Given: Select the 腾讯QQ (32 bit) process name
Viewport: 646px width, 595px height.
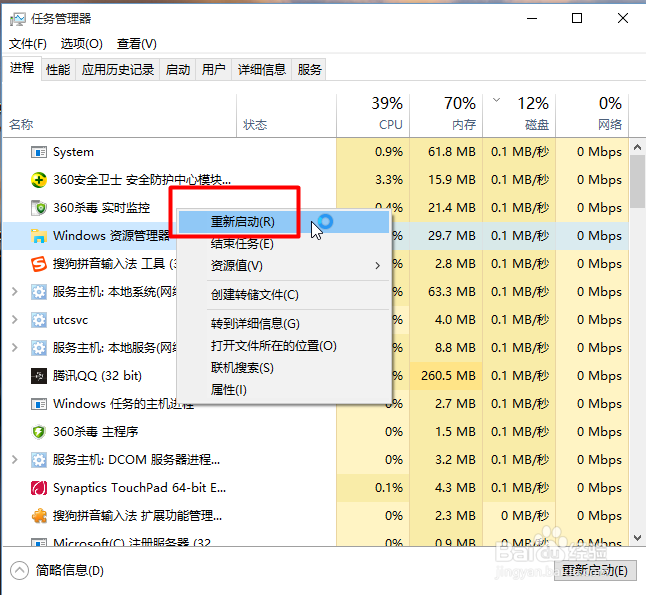Looking at the screenshot, I should 97,376.
